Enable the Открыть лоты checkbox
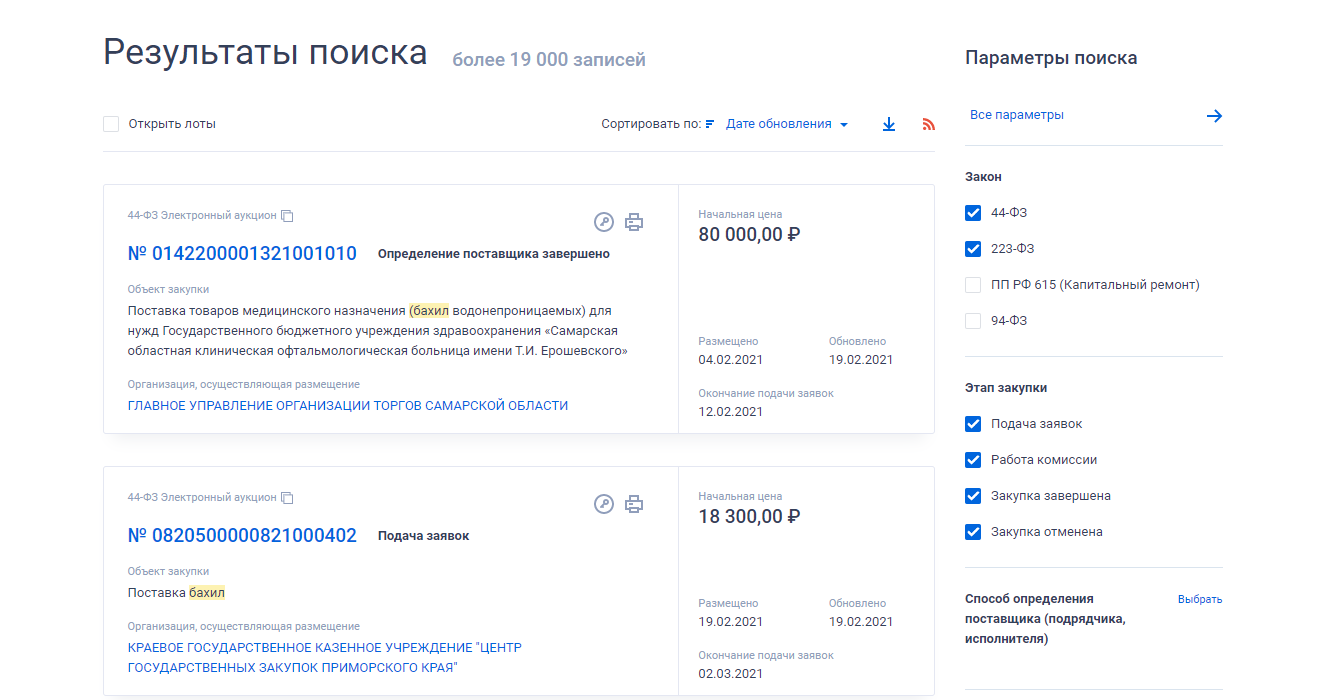Viewport: 1325px width, 700px height. point(111,124)
